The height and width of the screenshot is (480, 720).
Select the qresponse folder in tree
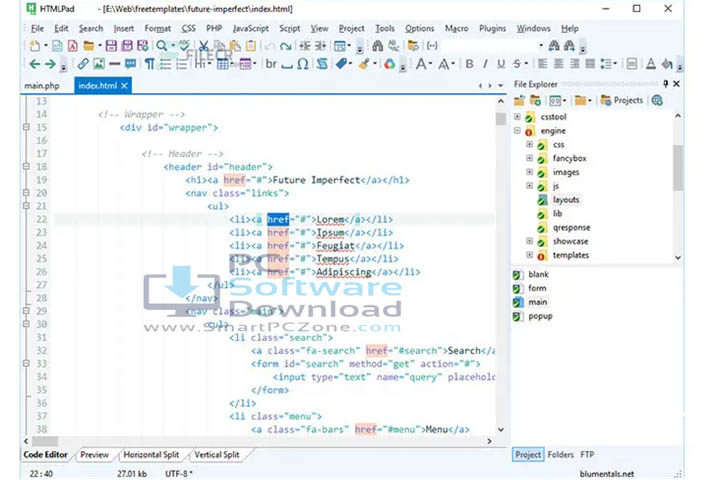click(571, 227)
